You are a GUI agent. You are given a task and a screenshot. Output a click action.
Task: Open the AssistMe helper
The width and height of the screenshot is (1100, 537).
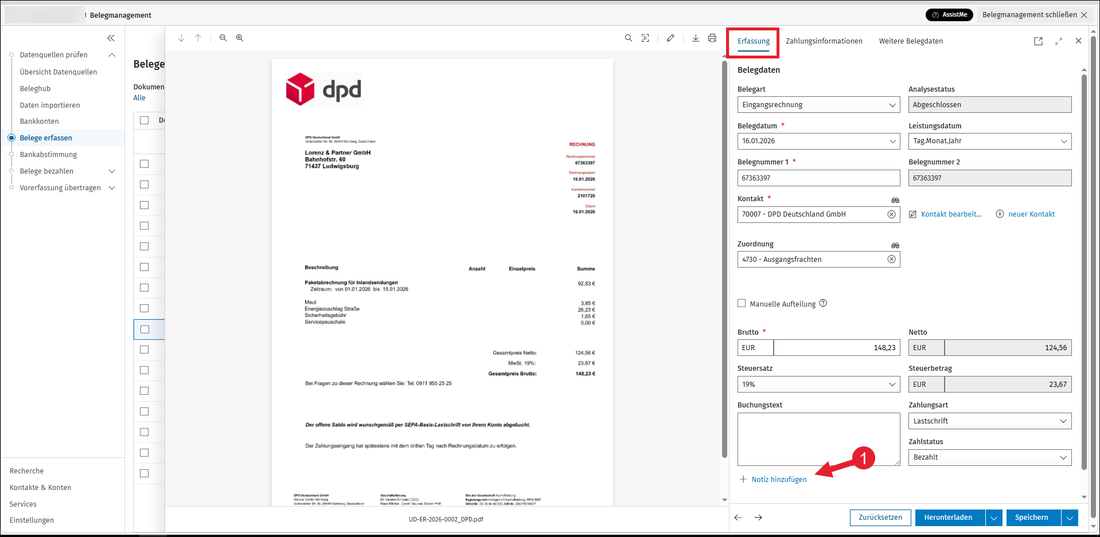pyautogui.click(x=949, y=15)
